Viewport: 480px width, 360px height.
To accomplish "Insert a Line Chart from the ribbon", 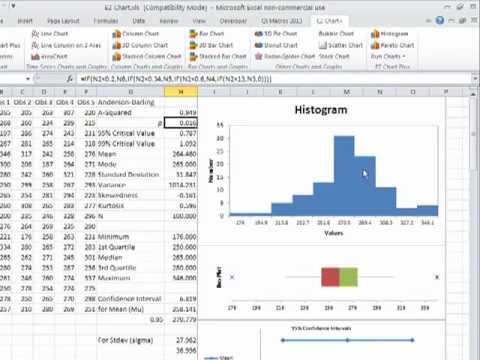I will click(49, 34).
